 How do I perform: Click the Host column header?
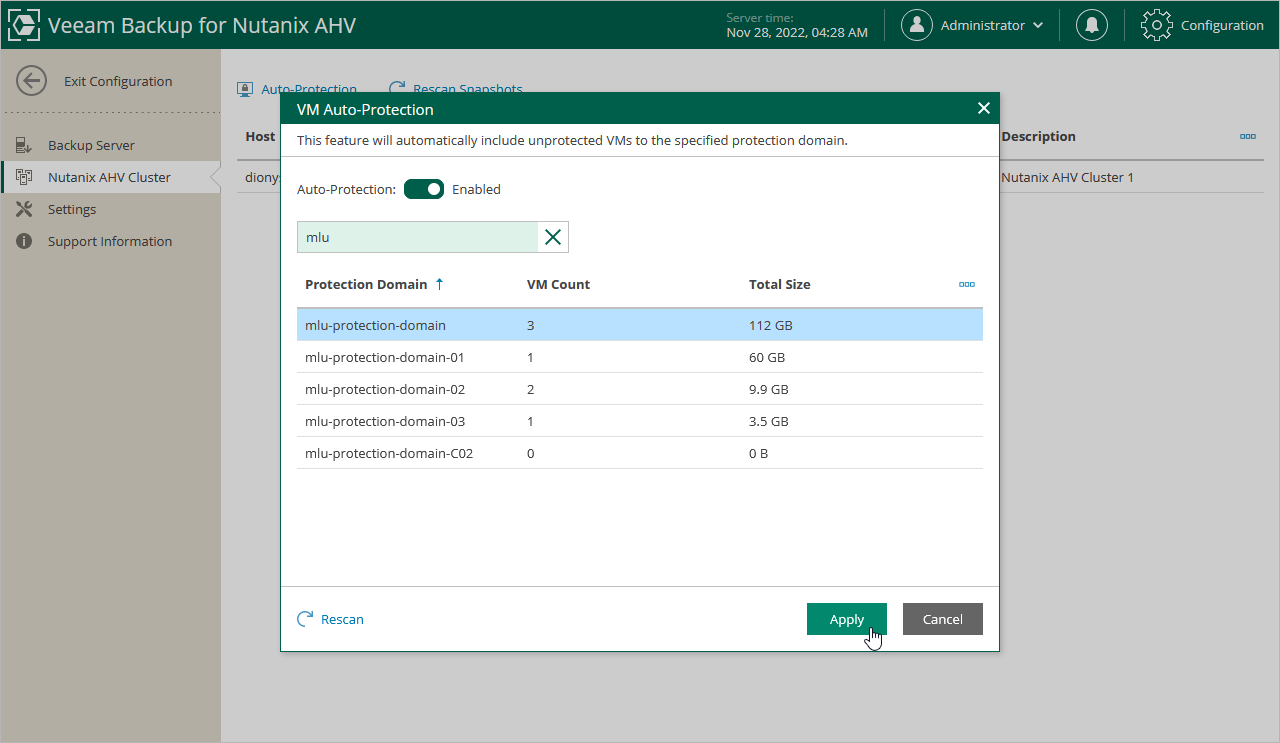[260, 136]
